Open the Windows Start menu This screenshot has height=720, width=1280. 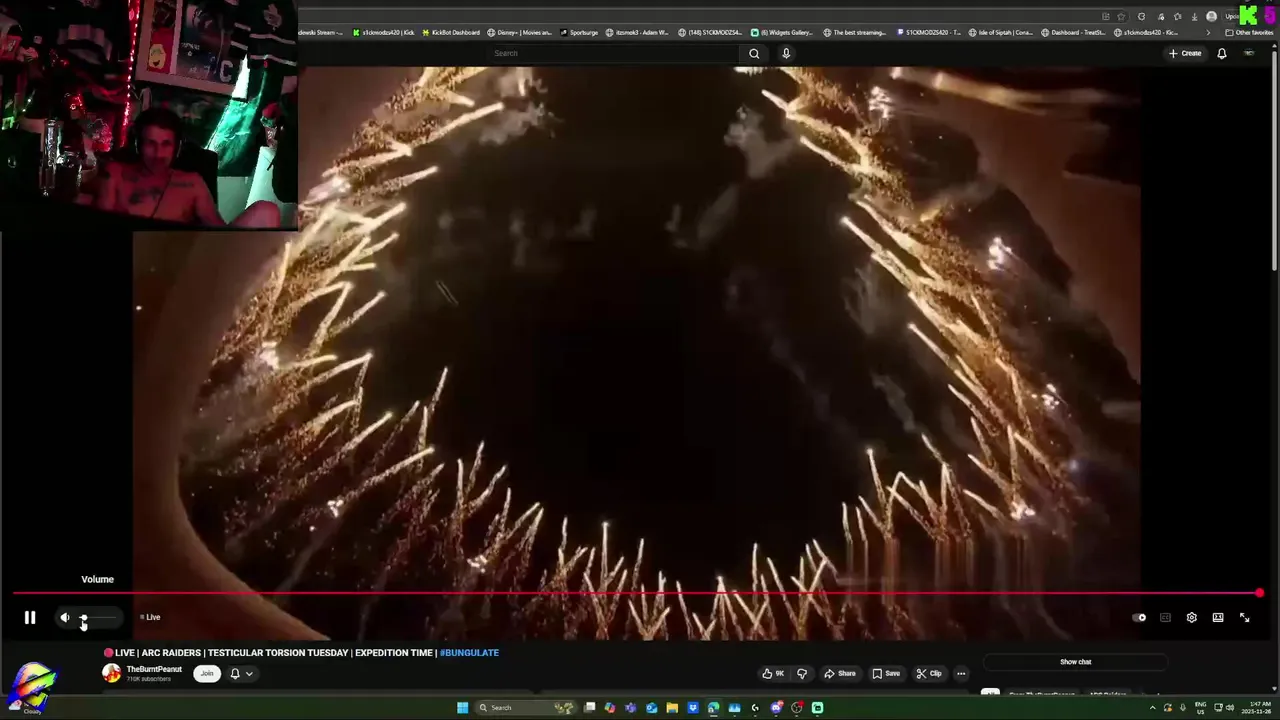[x=462, y=708]
